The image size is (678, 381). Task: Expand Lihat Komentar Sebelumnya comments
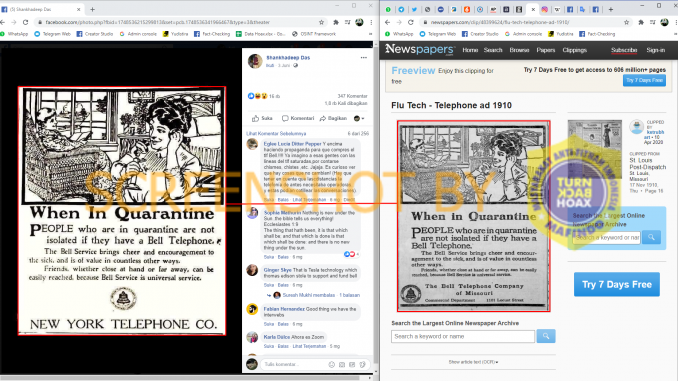pos(276,134)
